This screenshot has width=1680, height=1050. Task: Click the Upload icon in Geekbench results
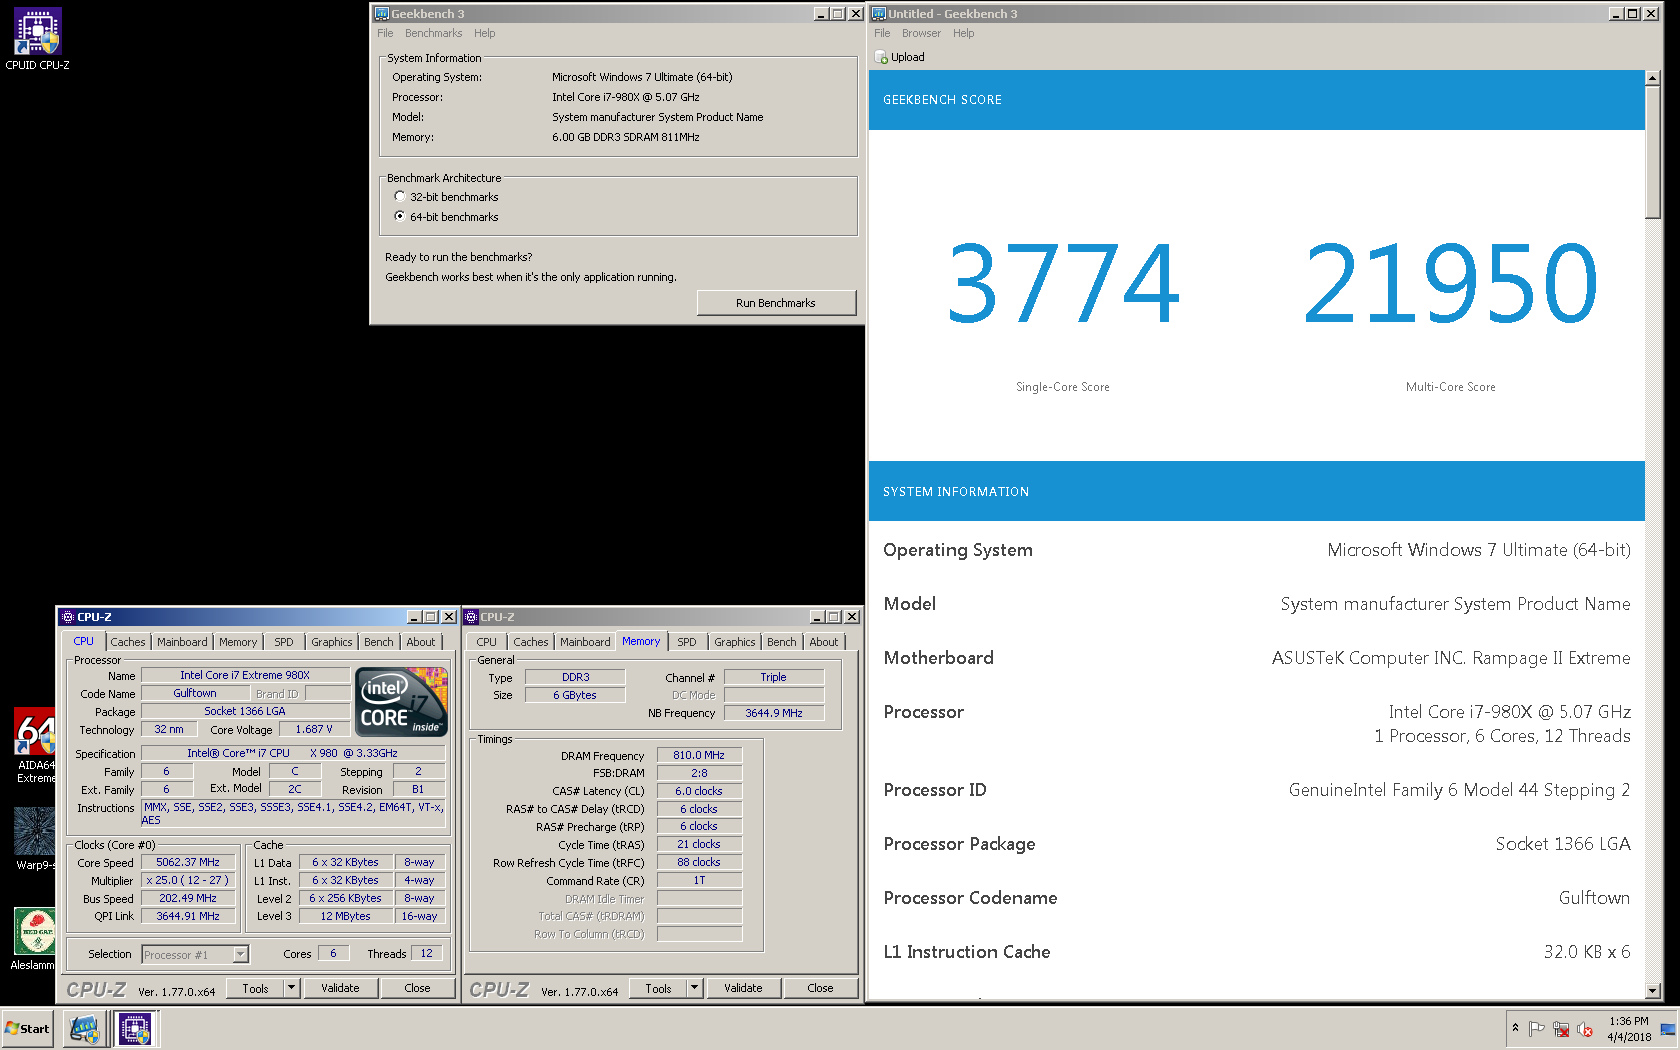[881, 57]
